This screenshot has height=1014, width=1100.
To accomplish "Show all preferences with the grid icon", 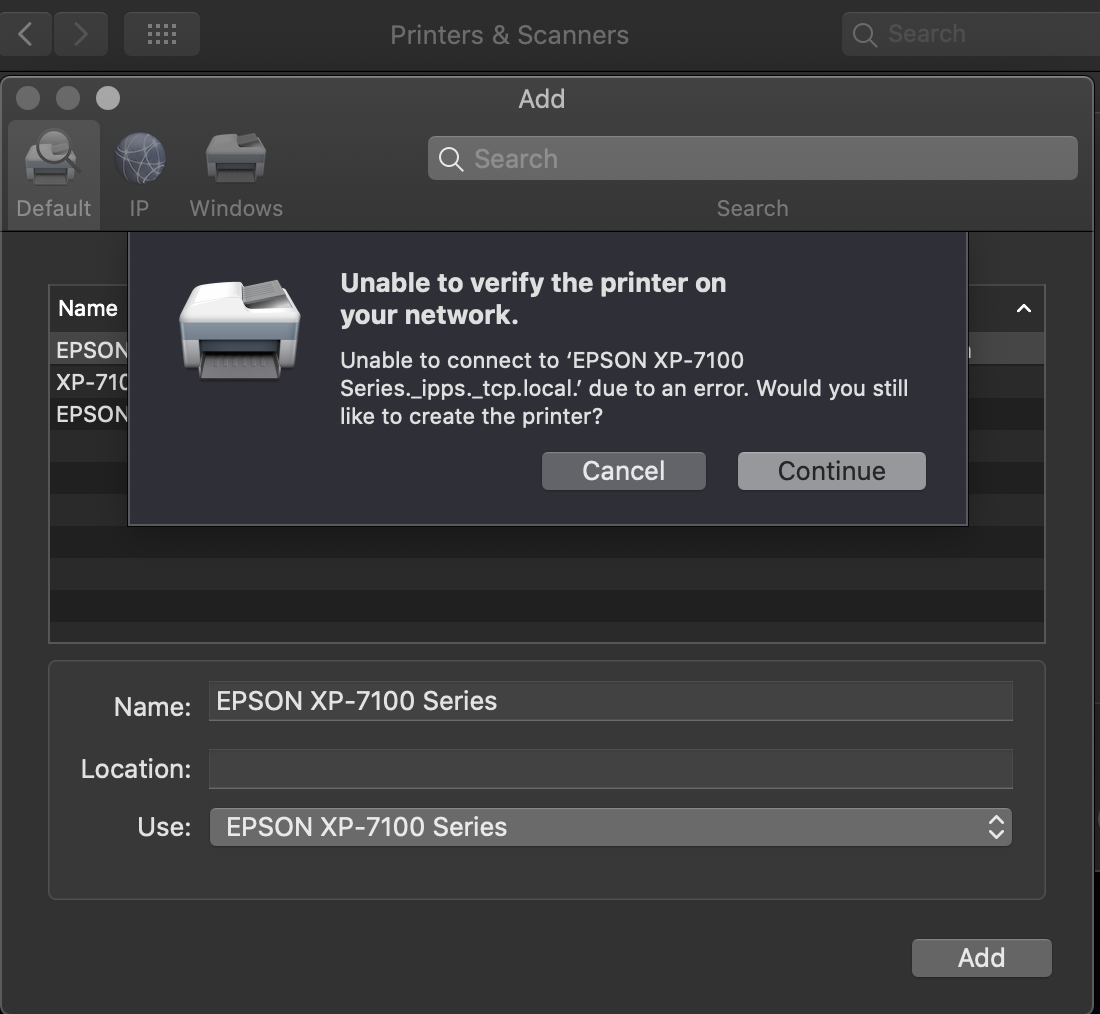I will [x=162, y=34].
